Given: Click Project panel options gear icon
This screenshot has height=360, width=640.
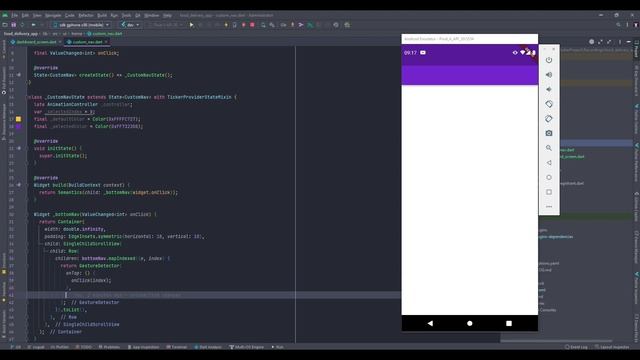Looking at the screenshot, I should point(591,42).
